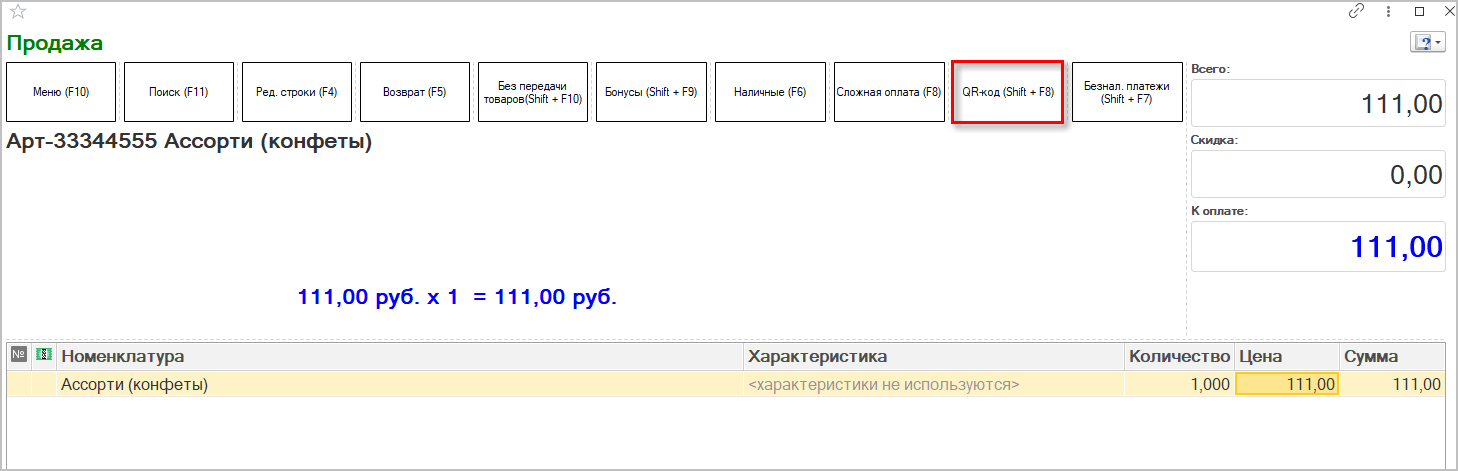Sort by Номенклатура column header

click(400, 356)
